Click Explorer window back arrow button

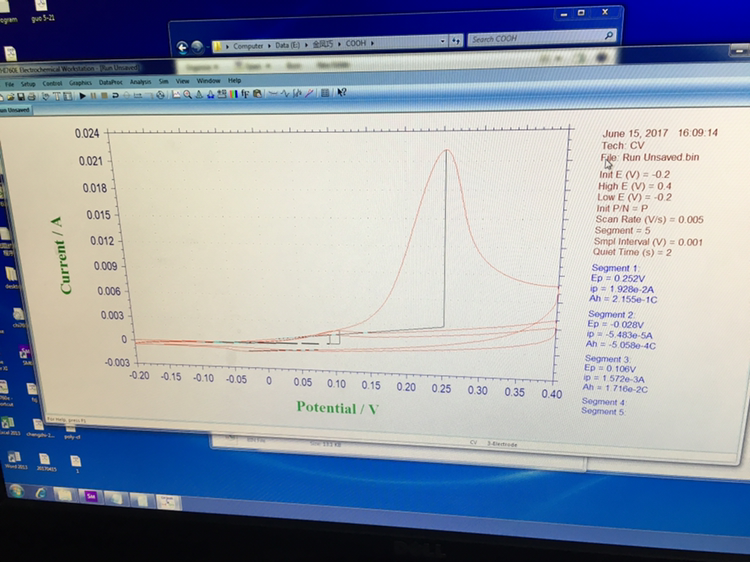pos(182,47)
